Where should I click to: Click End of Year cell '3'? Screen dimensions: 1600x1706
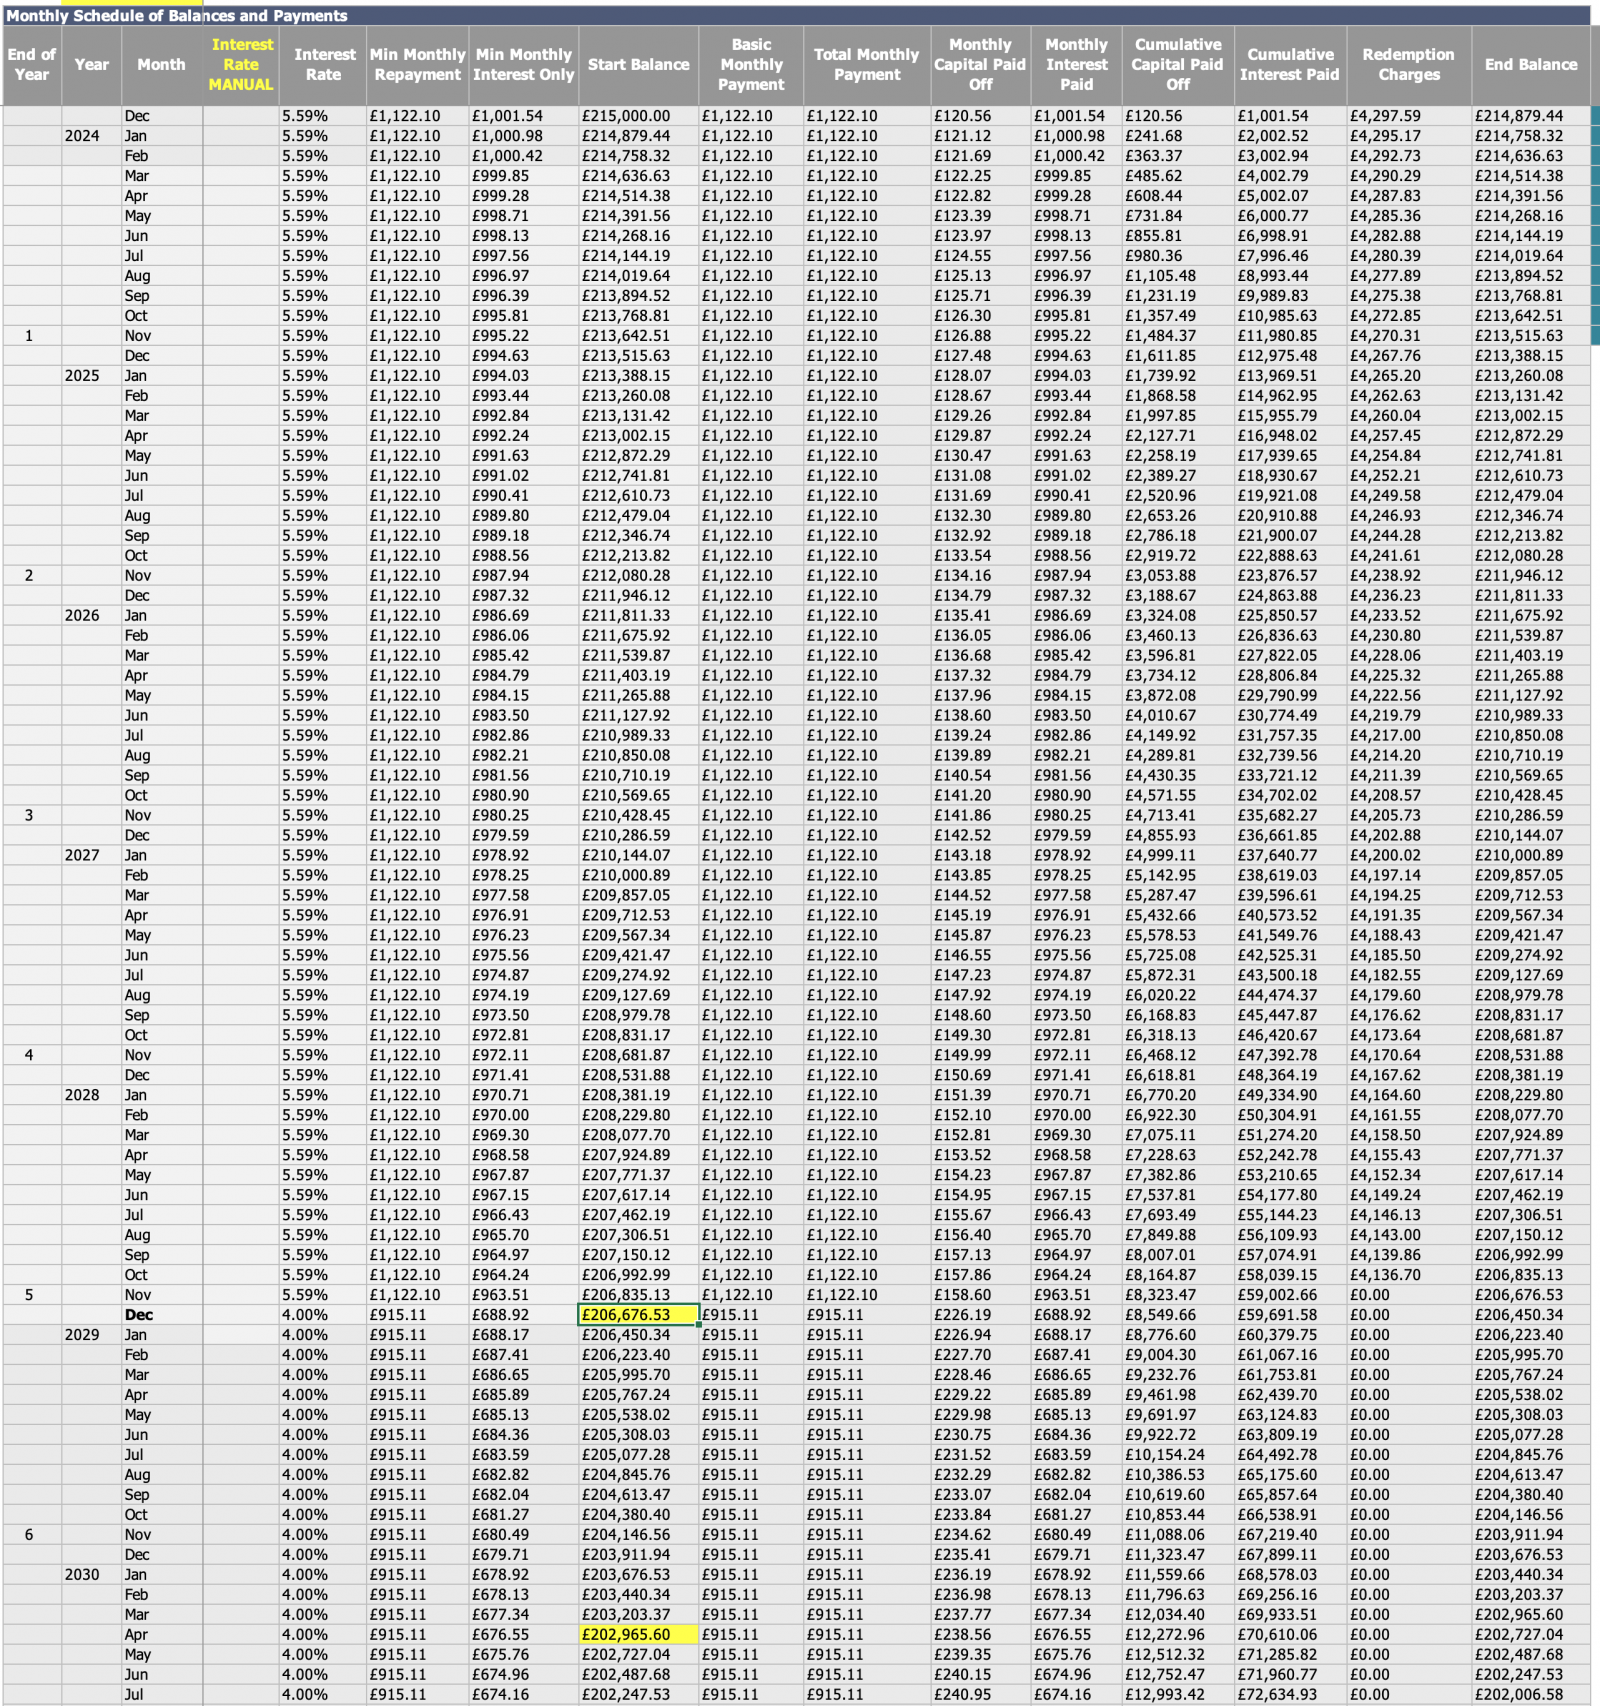point(32,816)
